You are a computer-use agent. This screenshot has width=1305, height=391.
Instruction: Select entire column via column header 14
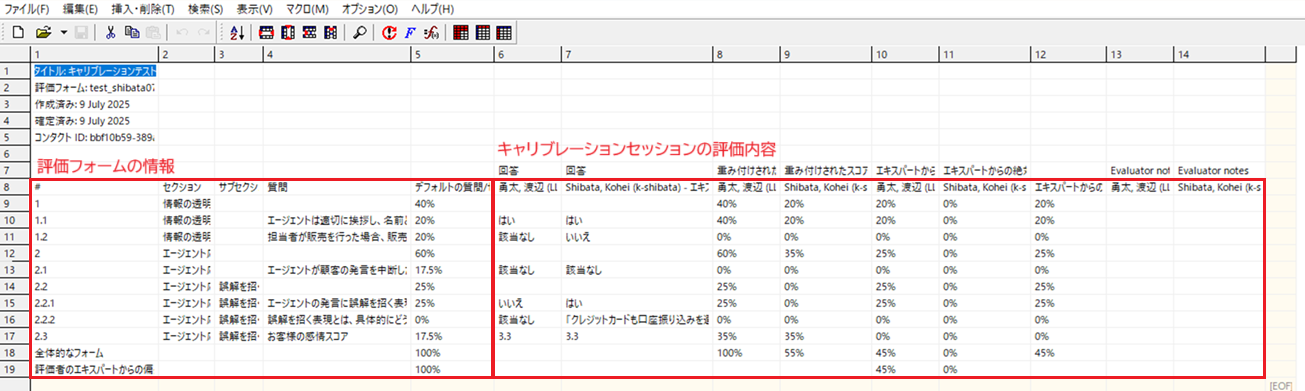[1220, 53]
